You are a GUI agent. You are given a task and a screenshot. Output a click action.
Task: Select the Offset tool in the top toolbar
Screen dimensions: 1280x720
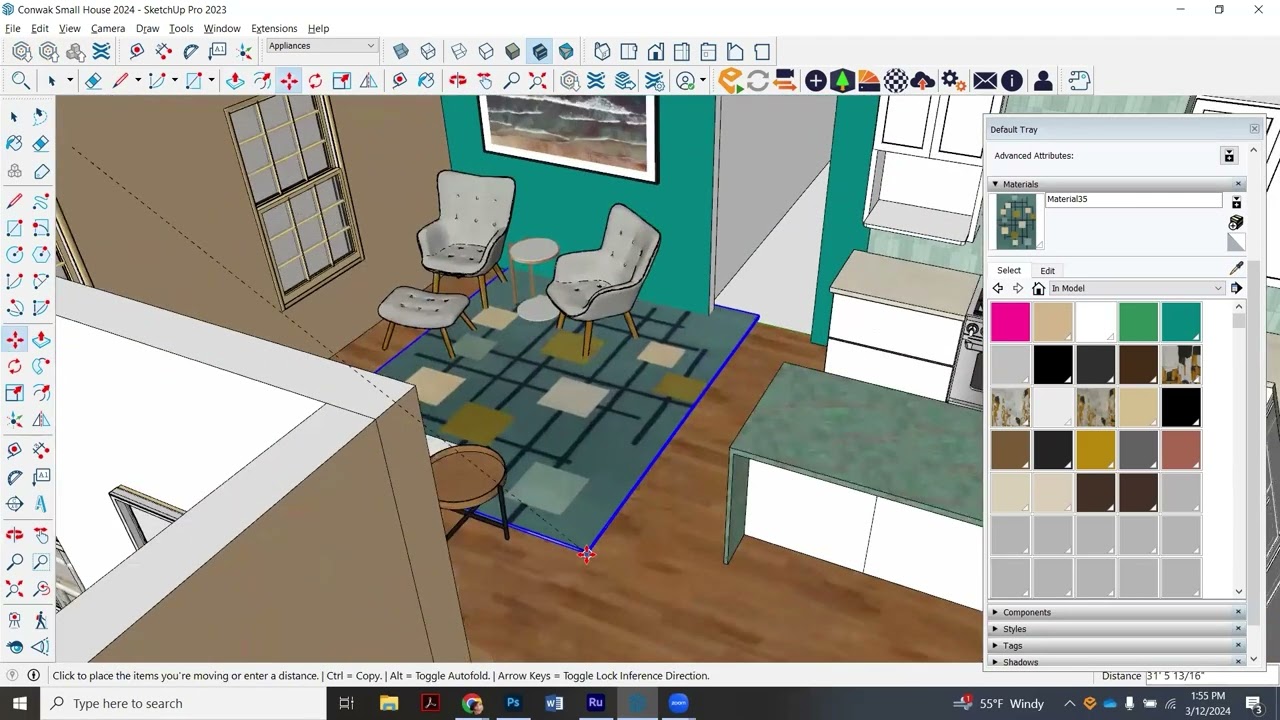coord(261,81)
